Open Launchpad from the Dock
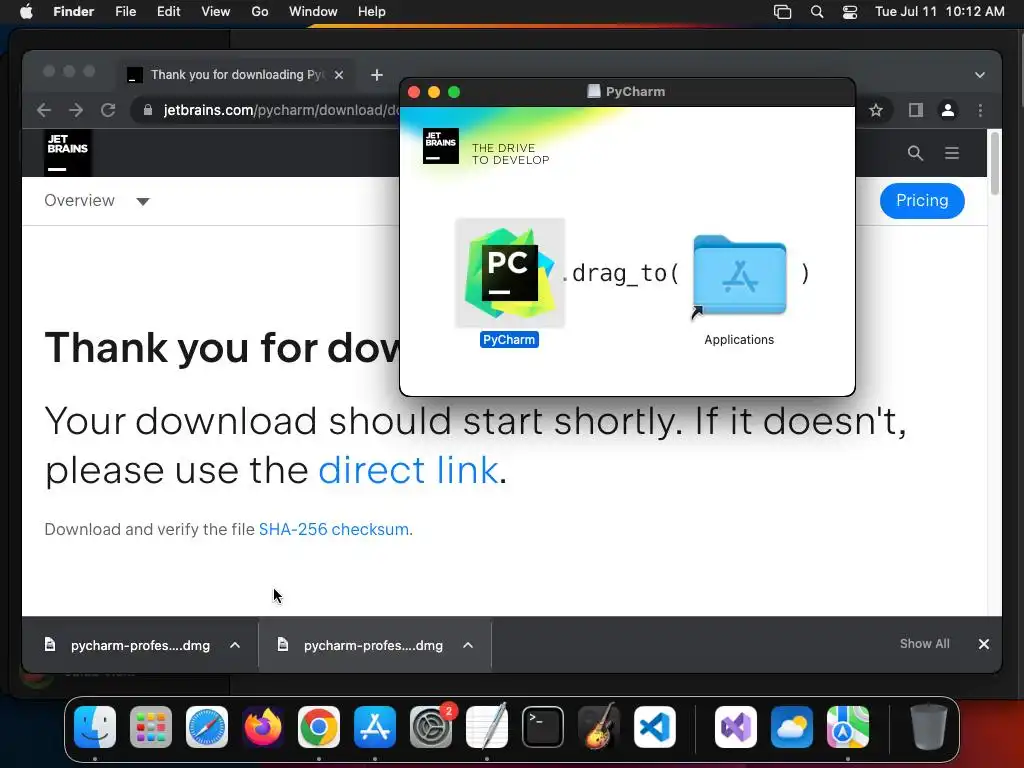 click(x=151, y=727)
